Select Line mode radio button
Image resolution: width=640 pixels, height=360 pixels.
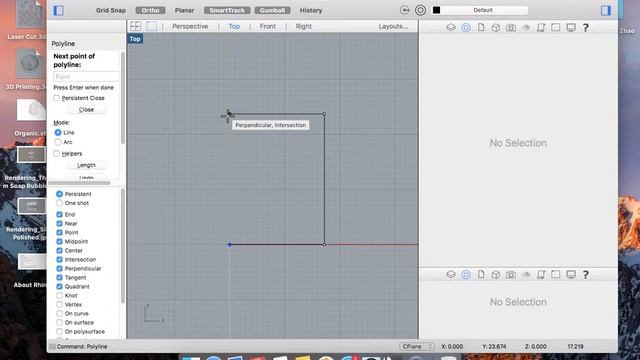58,132
